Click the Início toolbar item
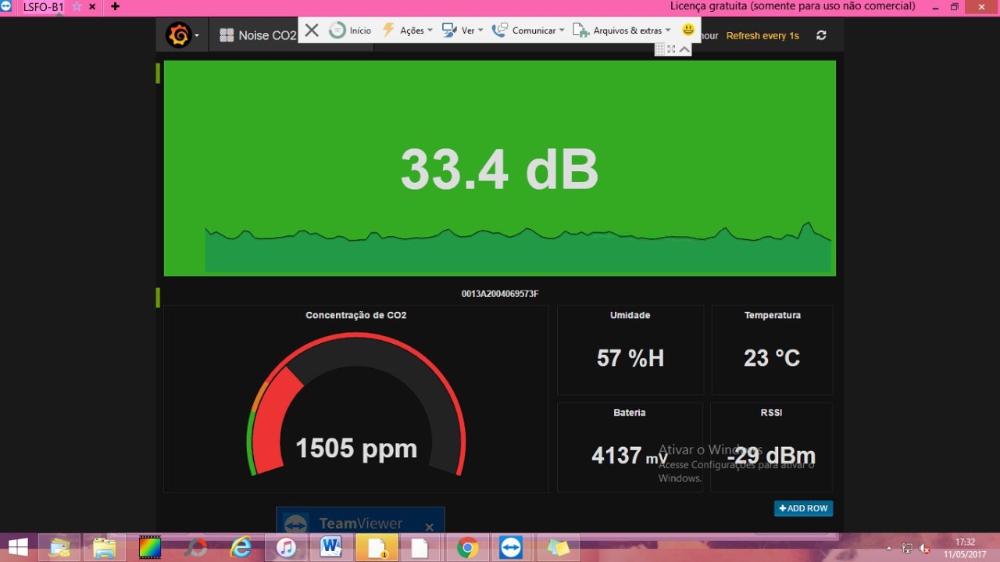The height and width of the screenshot is (562, 1000). point(351,30)
